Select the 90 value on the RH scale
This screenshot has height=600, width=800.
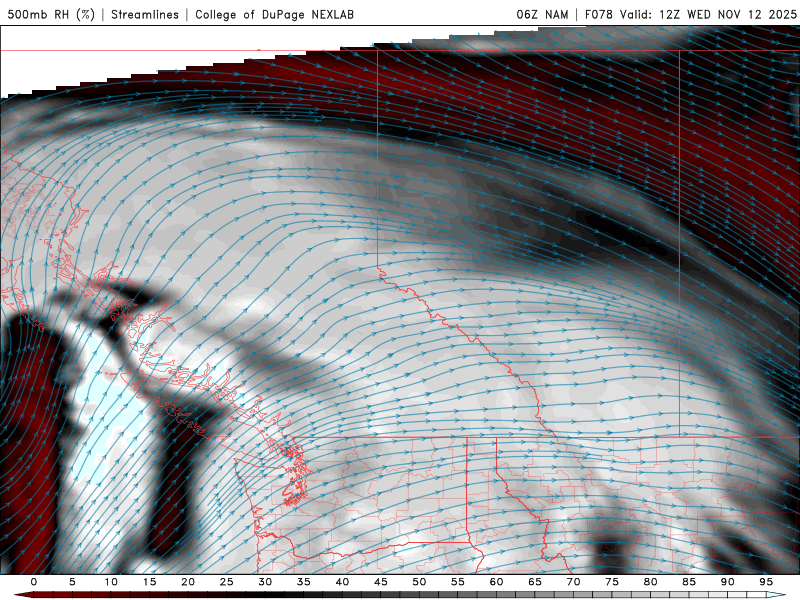pyautogui.click(x=727, y=582)
